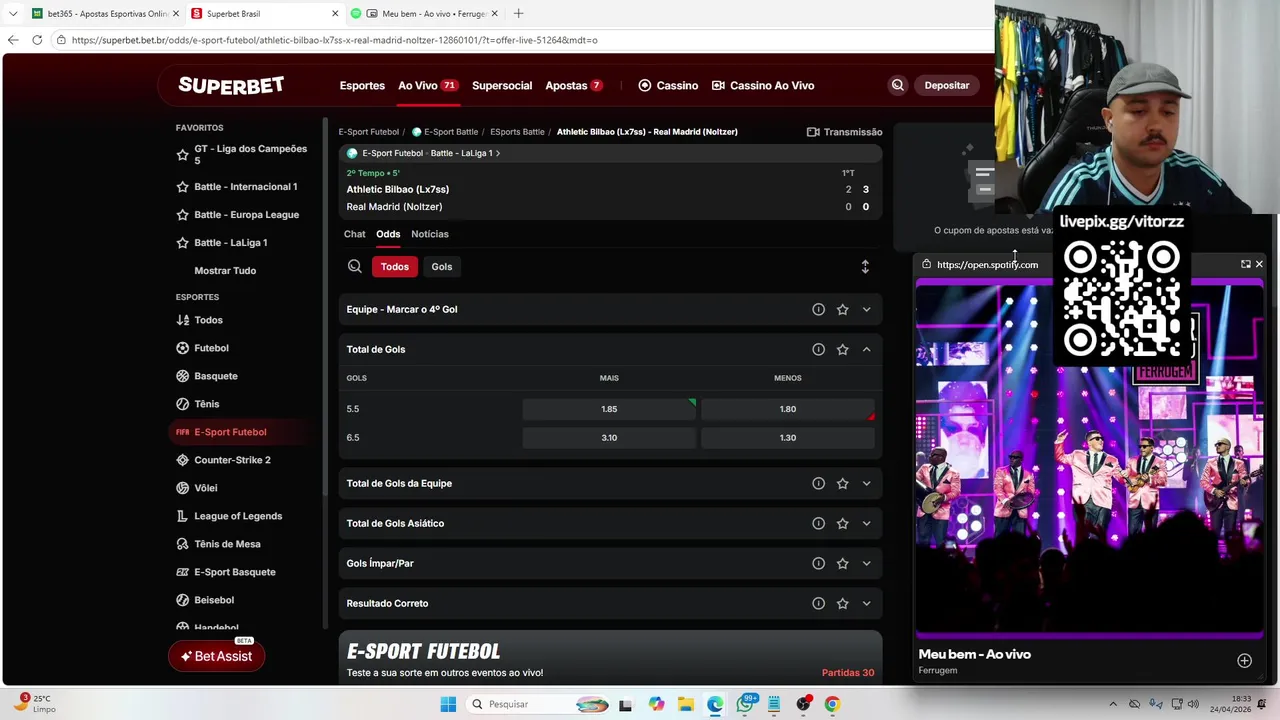Select the Counter-Strike 2 icon
1280x720 pixels.
tap(182, 460)
